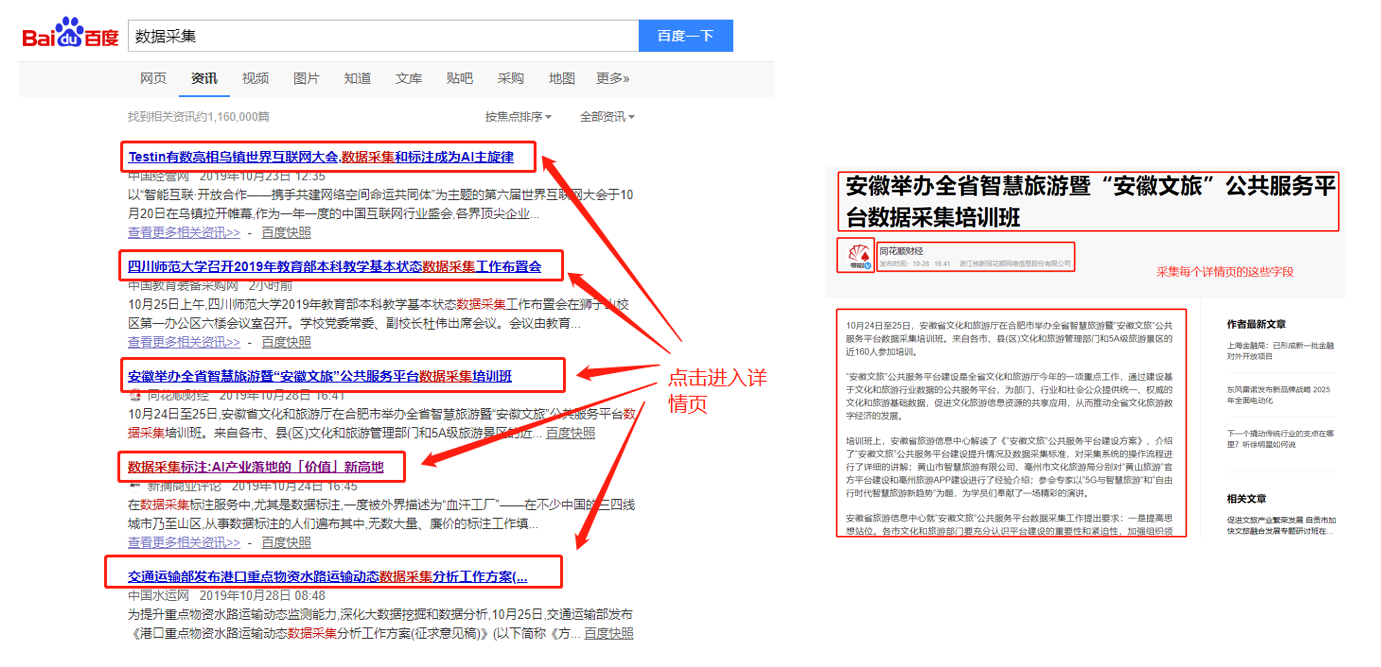Image resolution: width=1381 pixels, height=667 pixels.
Task: Click the 作者最新文章 section heading
Action: [x=1256, y=324]
